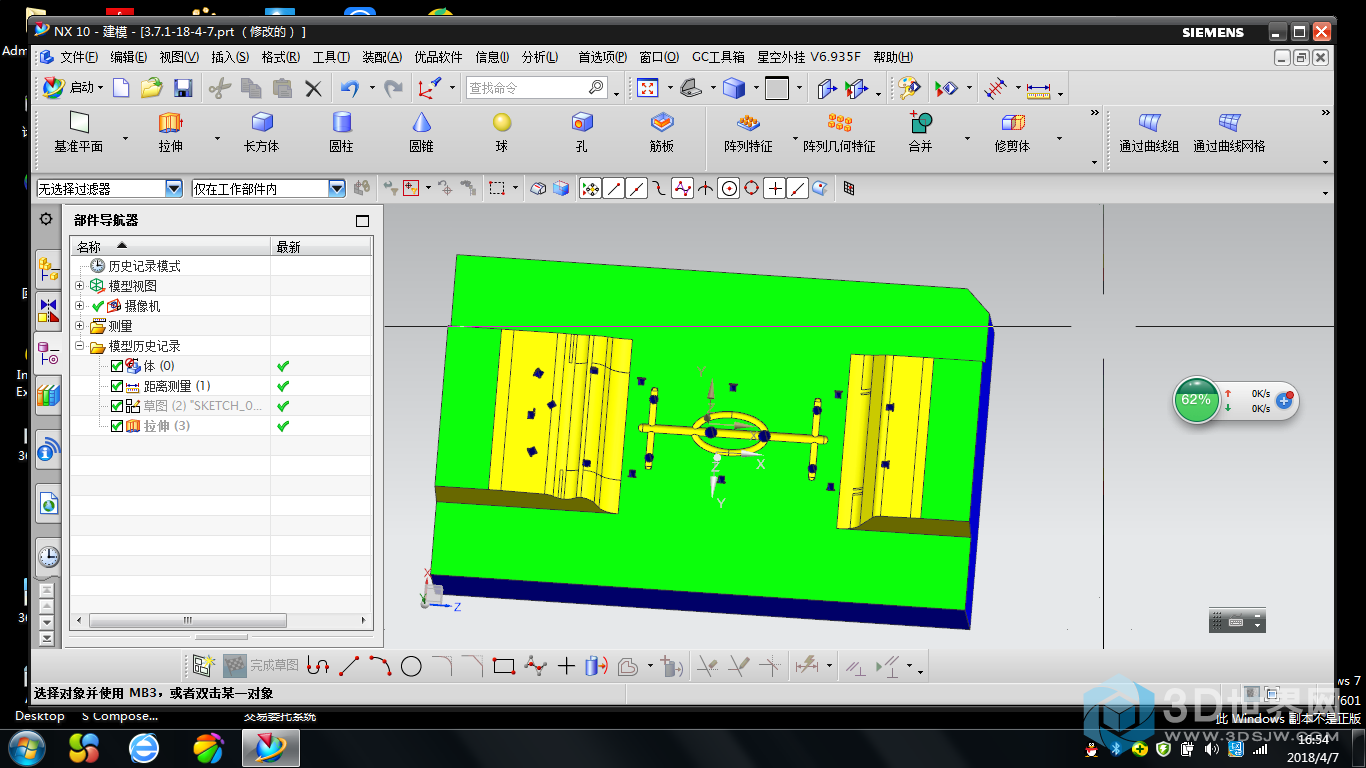Viewport: 1366px width, 768px height.
Task: Delete selection with the X icon
Action: pos(314,88)
